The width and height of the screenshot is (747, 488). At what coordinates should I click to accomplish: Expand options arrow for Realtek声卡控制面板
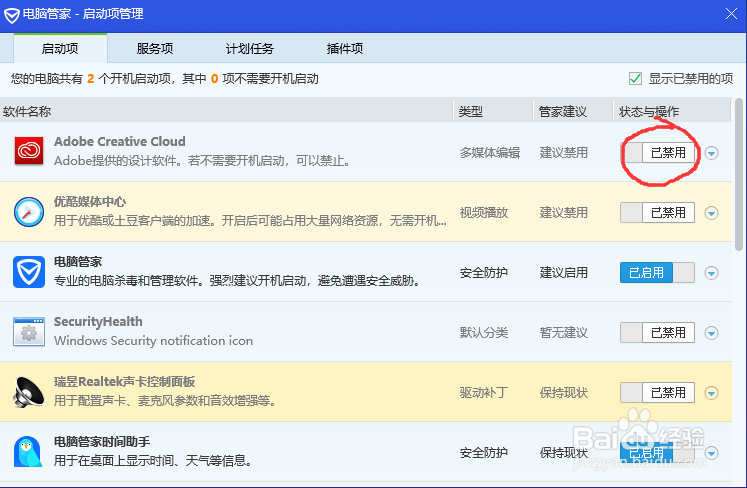pos(712,393)
